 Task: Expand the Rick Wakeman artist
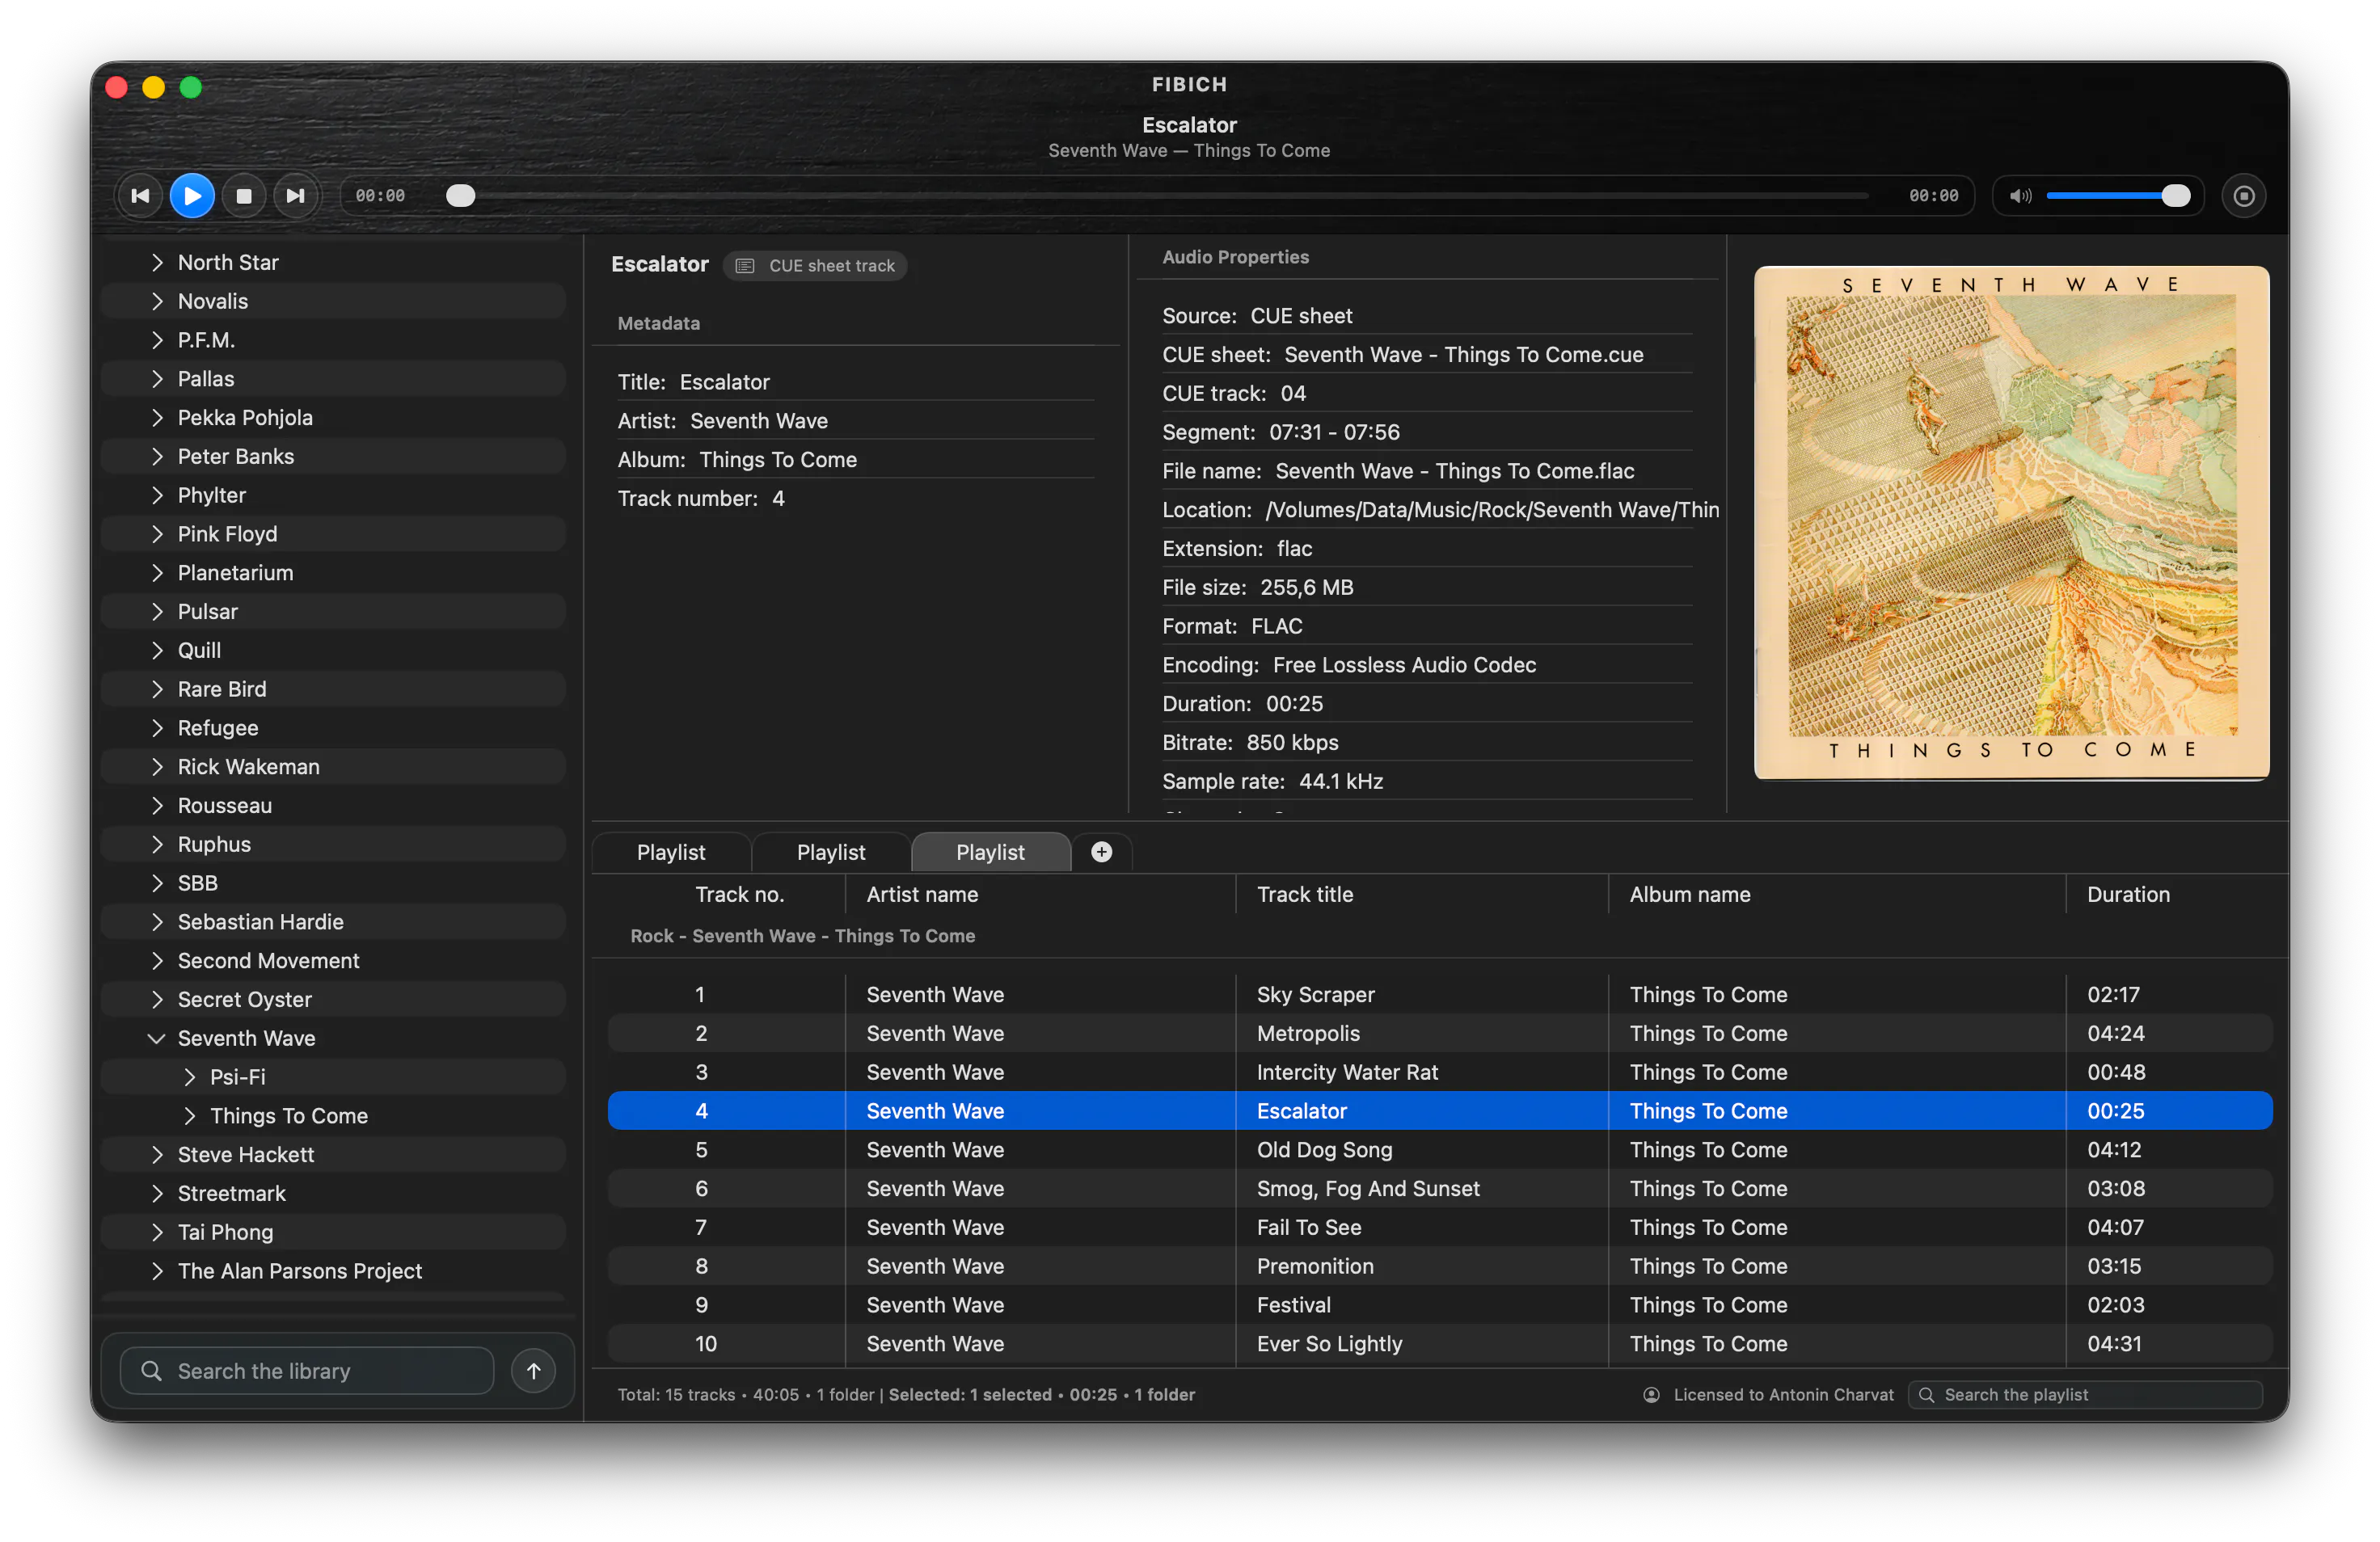157,767
